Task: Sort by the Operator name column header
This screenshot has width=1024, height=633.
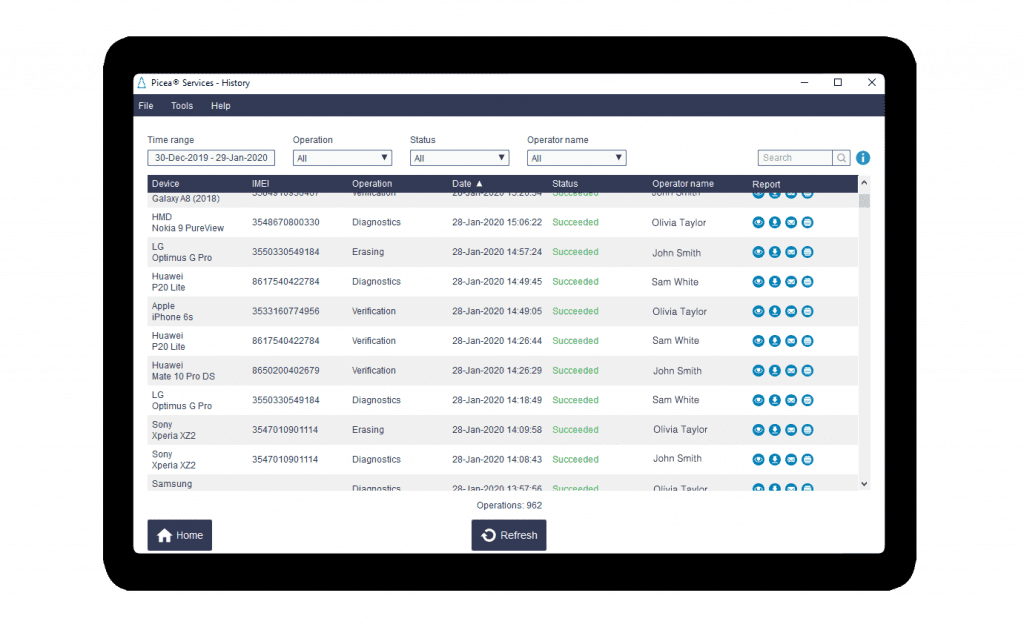Action: [682, 184]
